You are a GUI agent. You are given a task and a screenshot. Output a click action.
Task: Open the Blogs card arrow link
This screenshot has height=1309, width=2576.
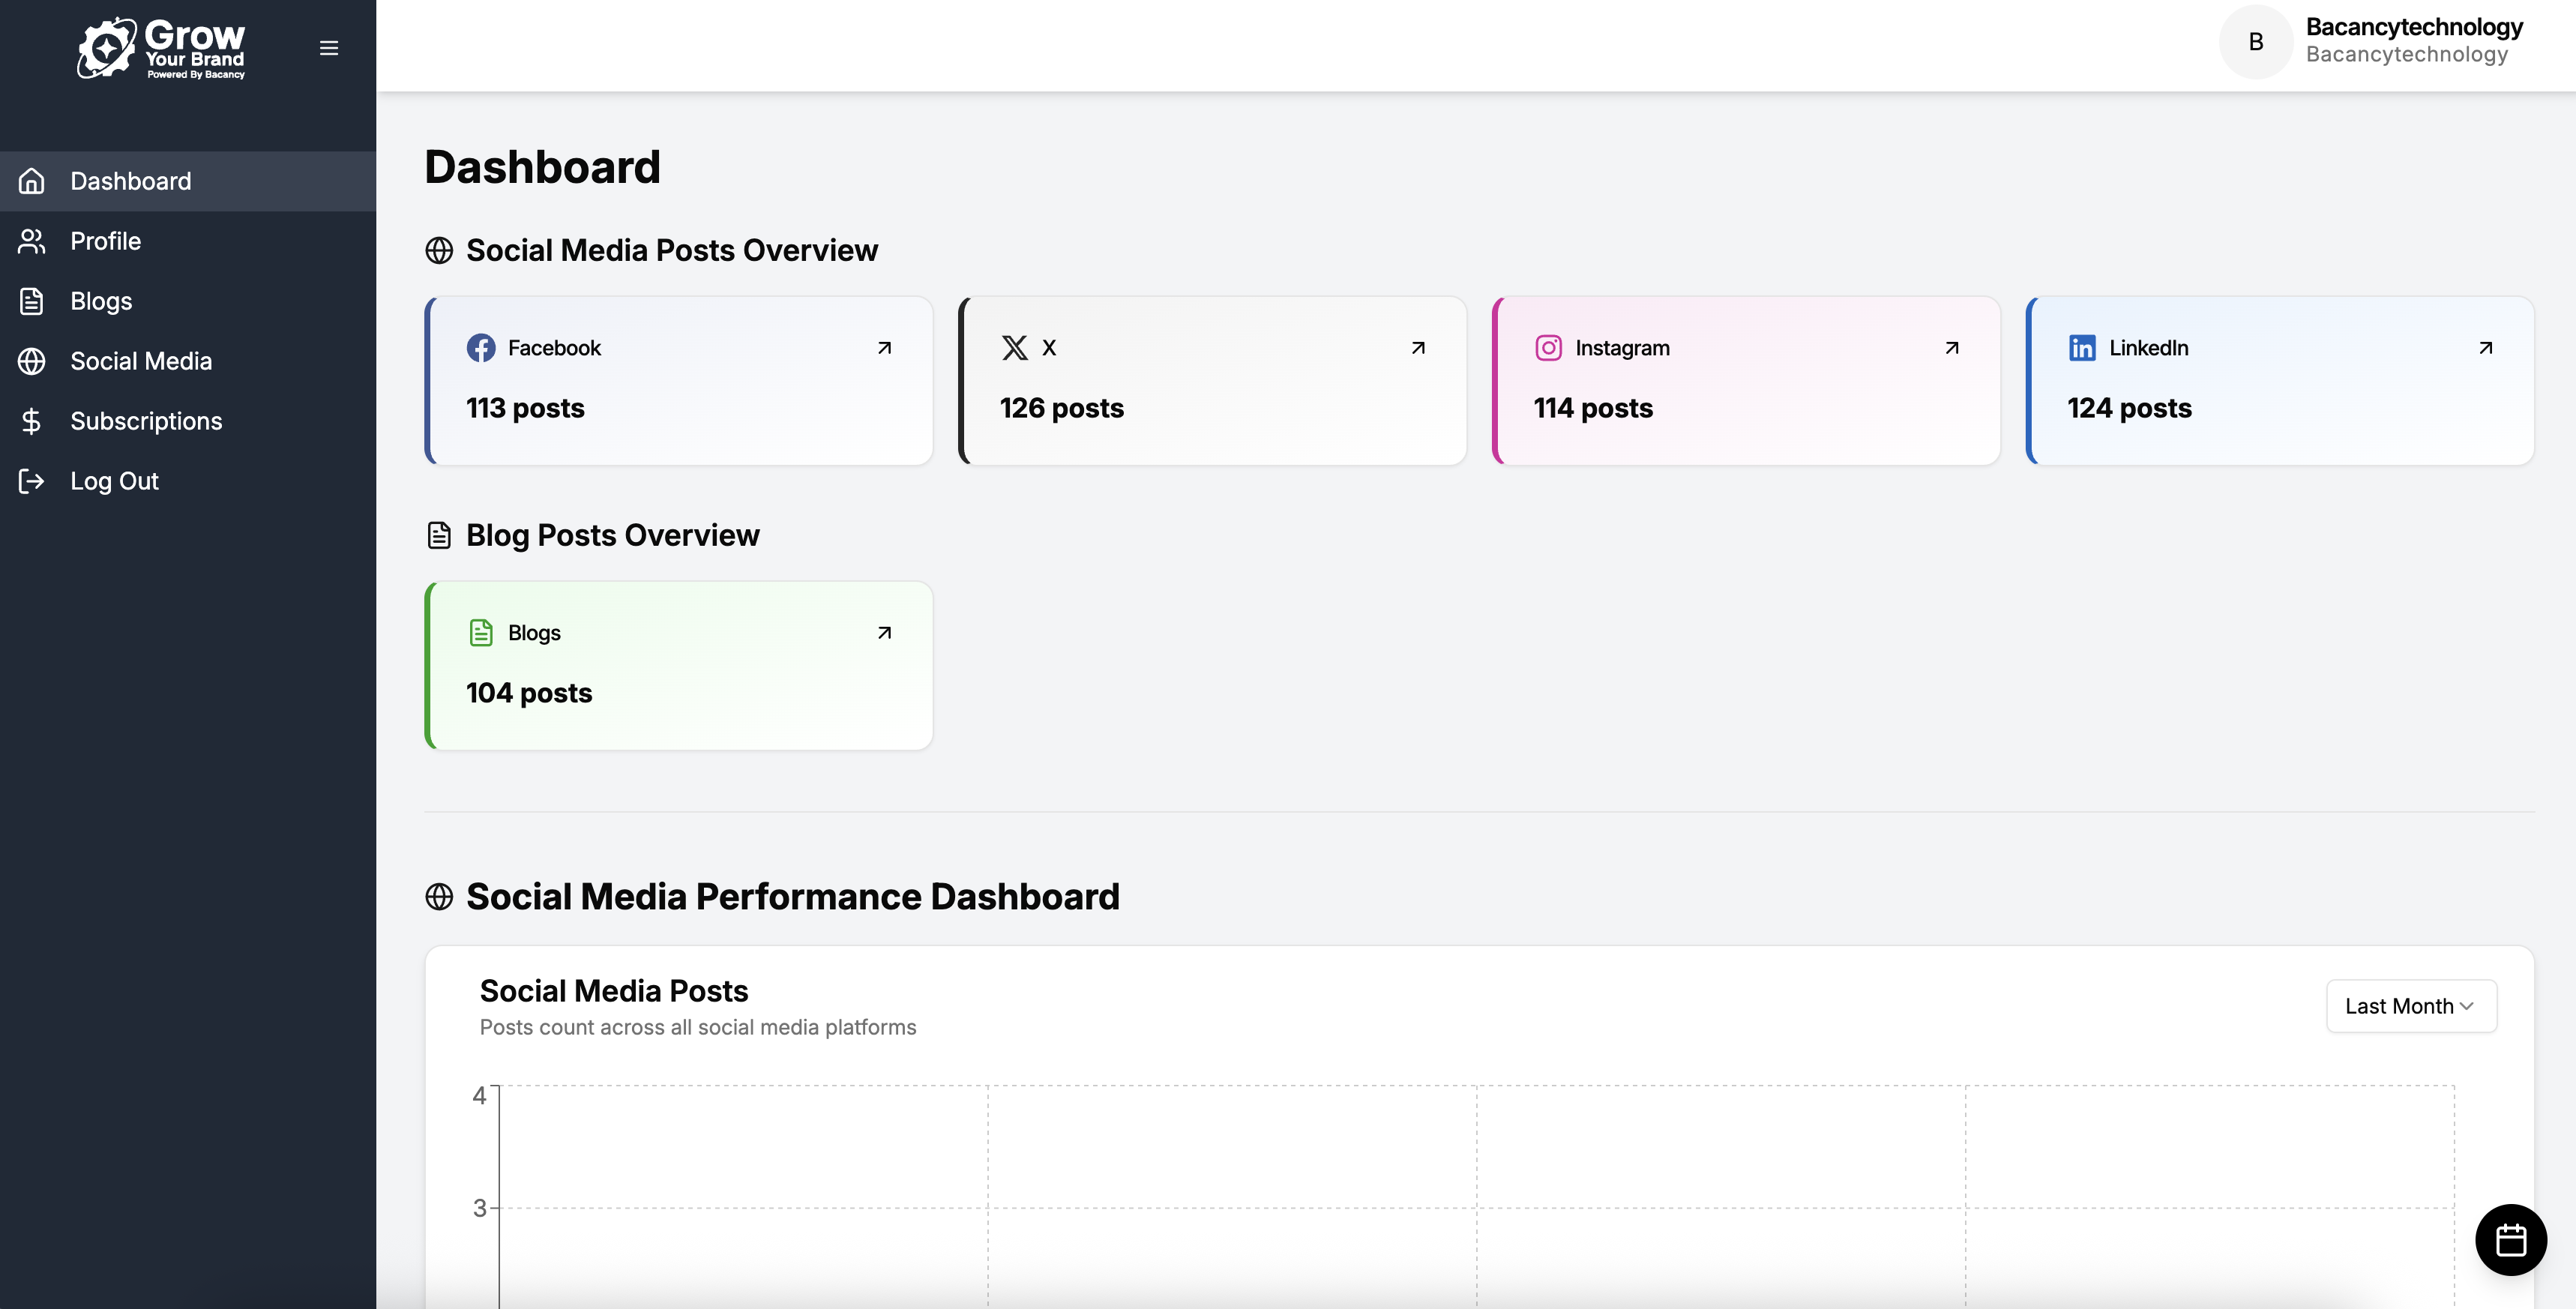[884, 632]
